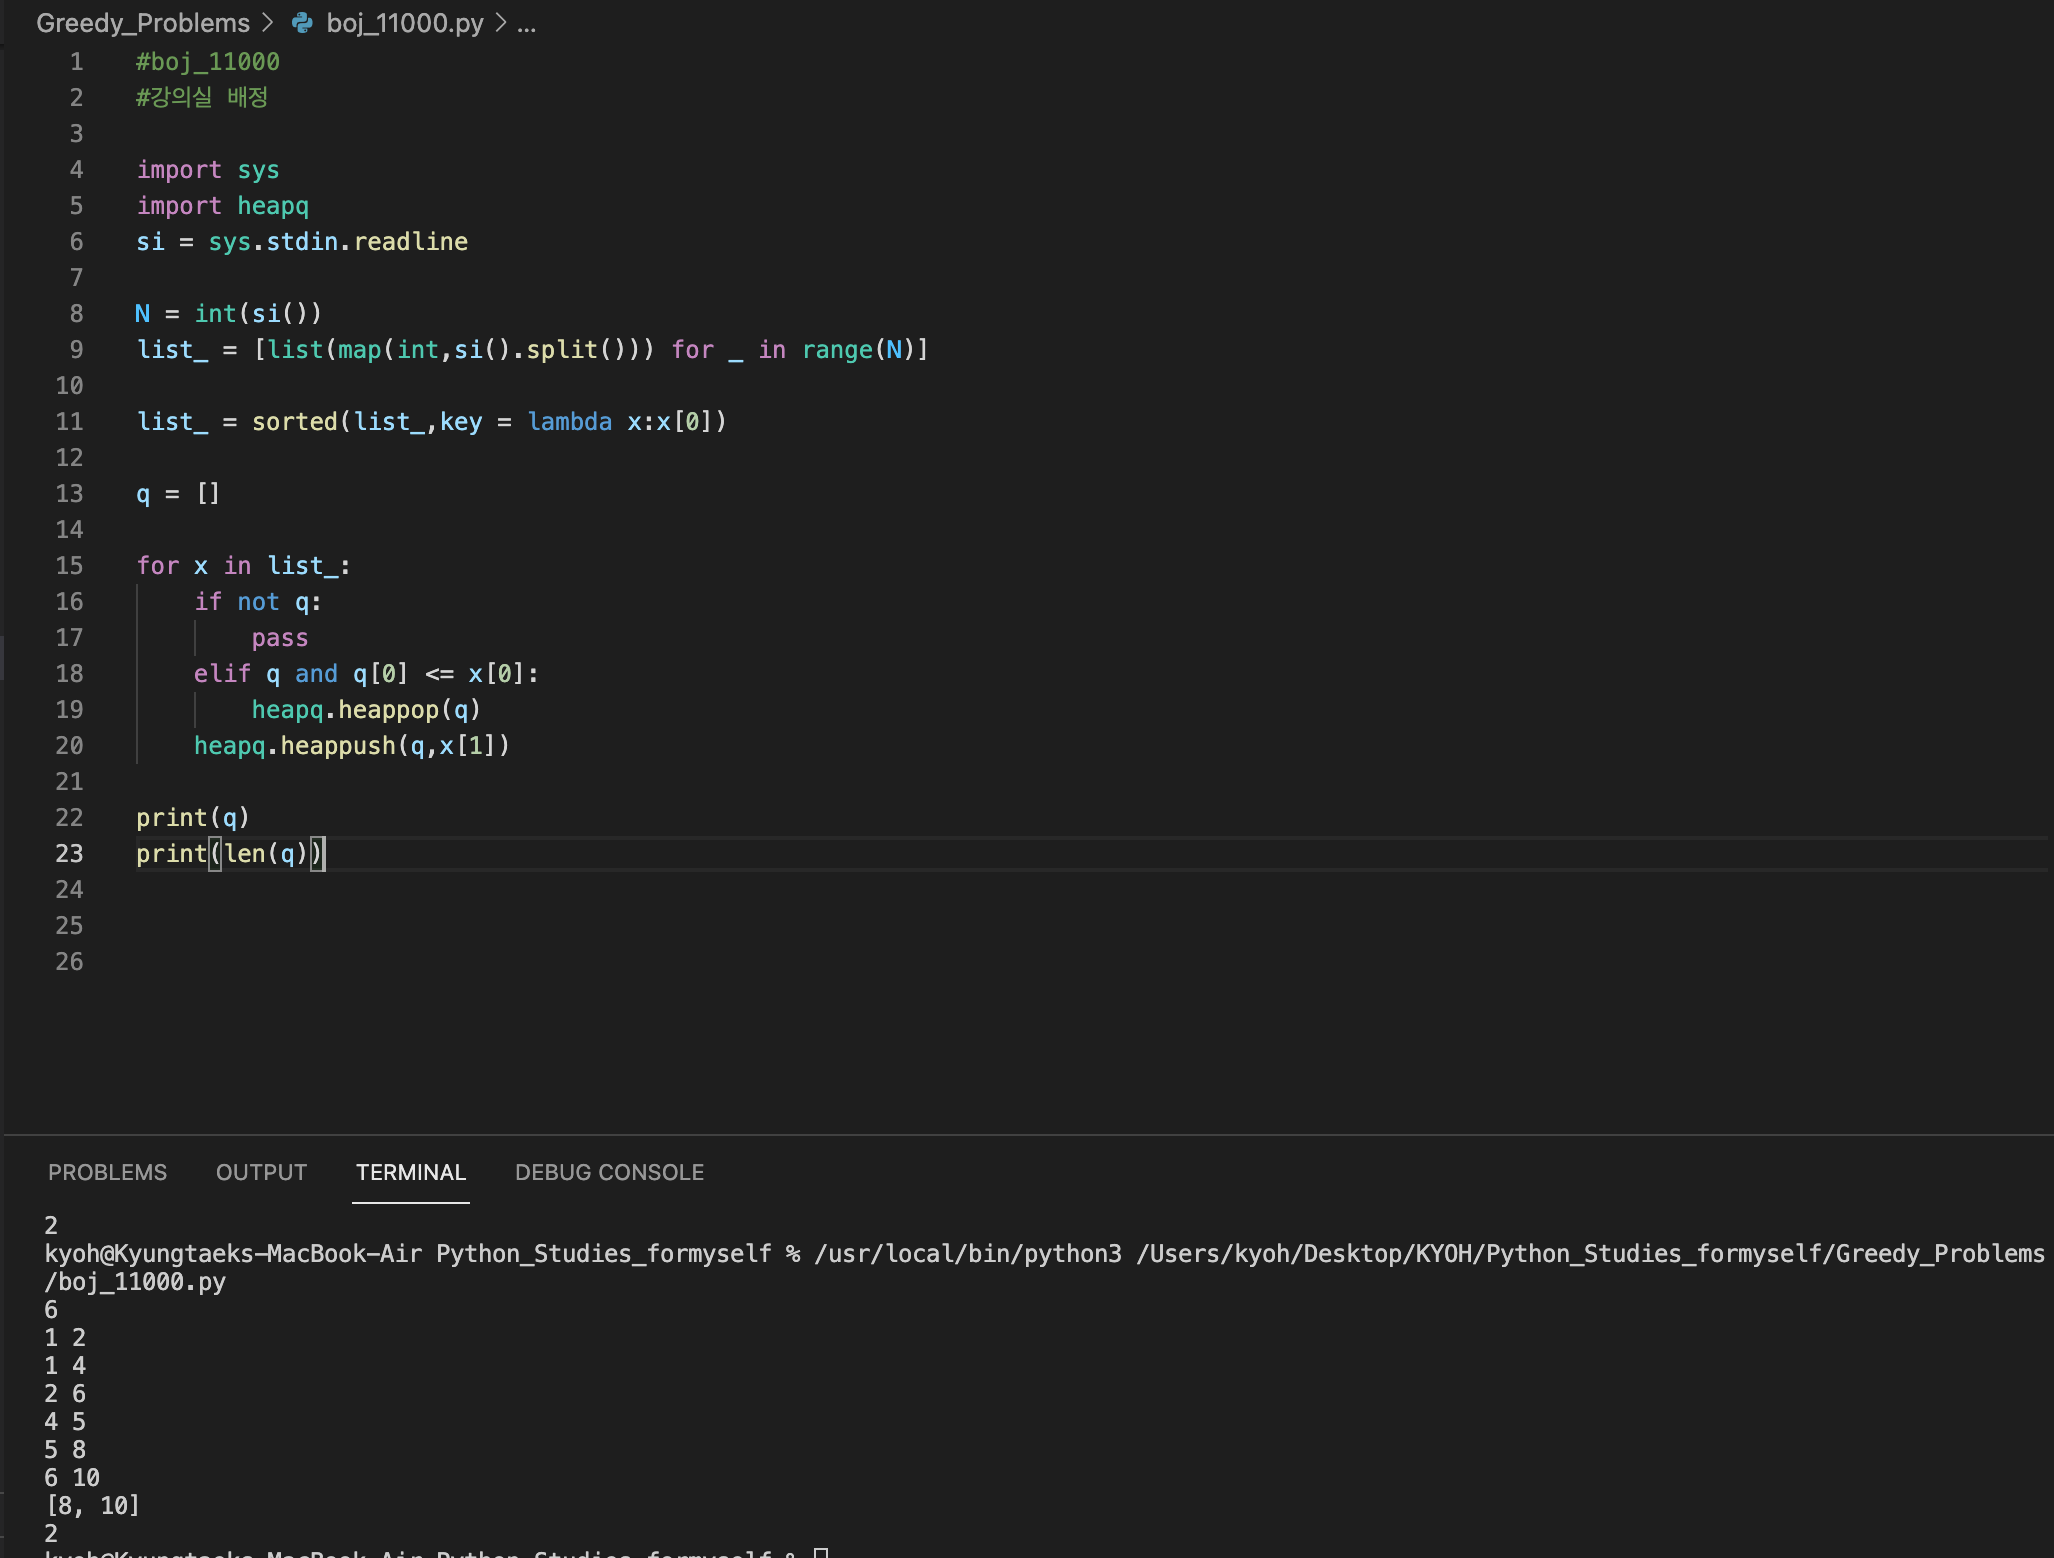This screenshot has width=2054, height=1558.
Task: Click the Korean comment on line 2
Action: coord(202,98)
